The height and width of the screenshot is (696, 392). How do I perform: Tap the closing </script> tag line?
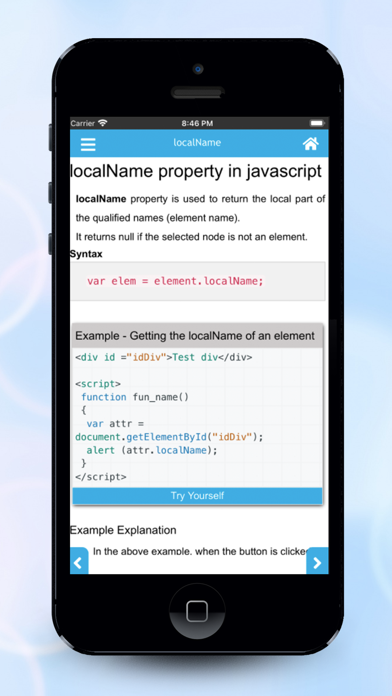101,477
